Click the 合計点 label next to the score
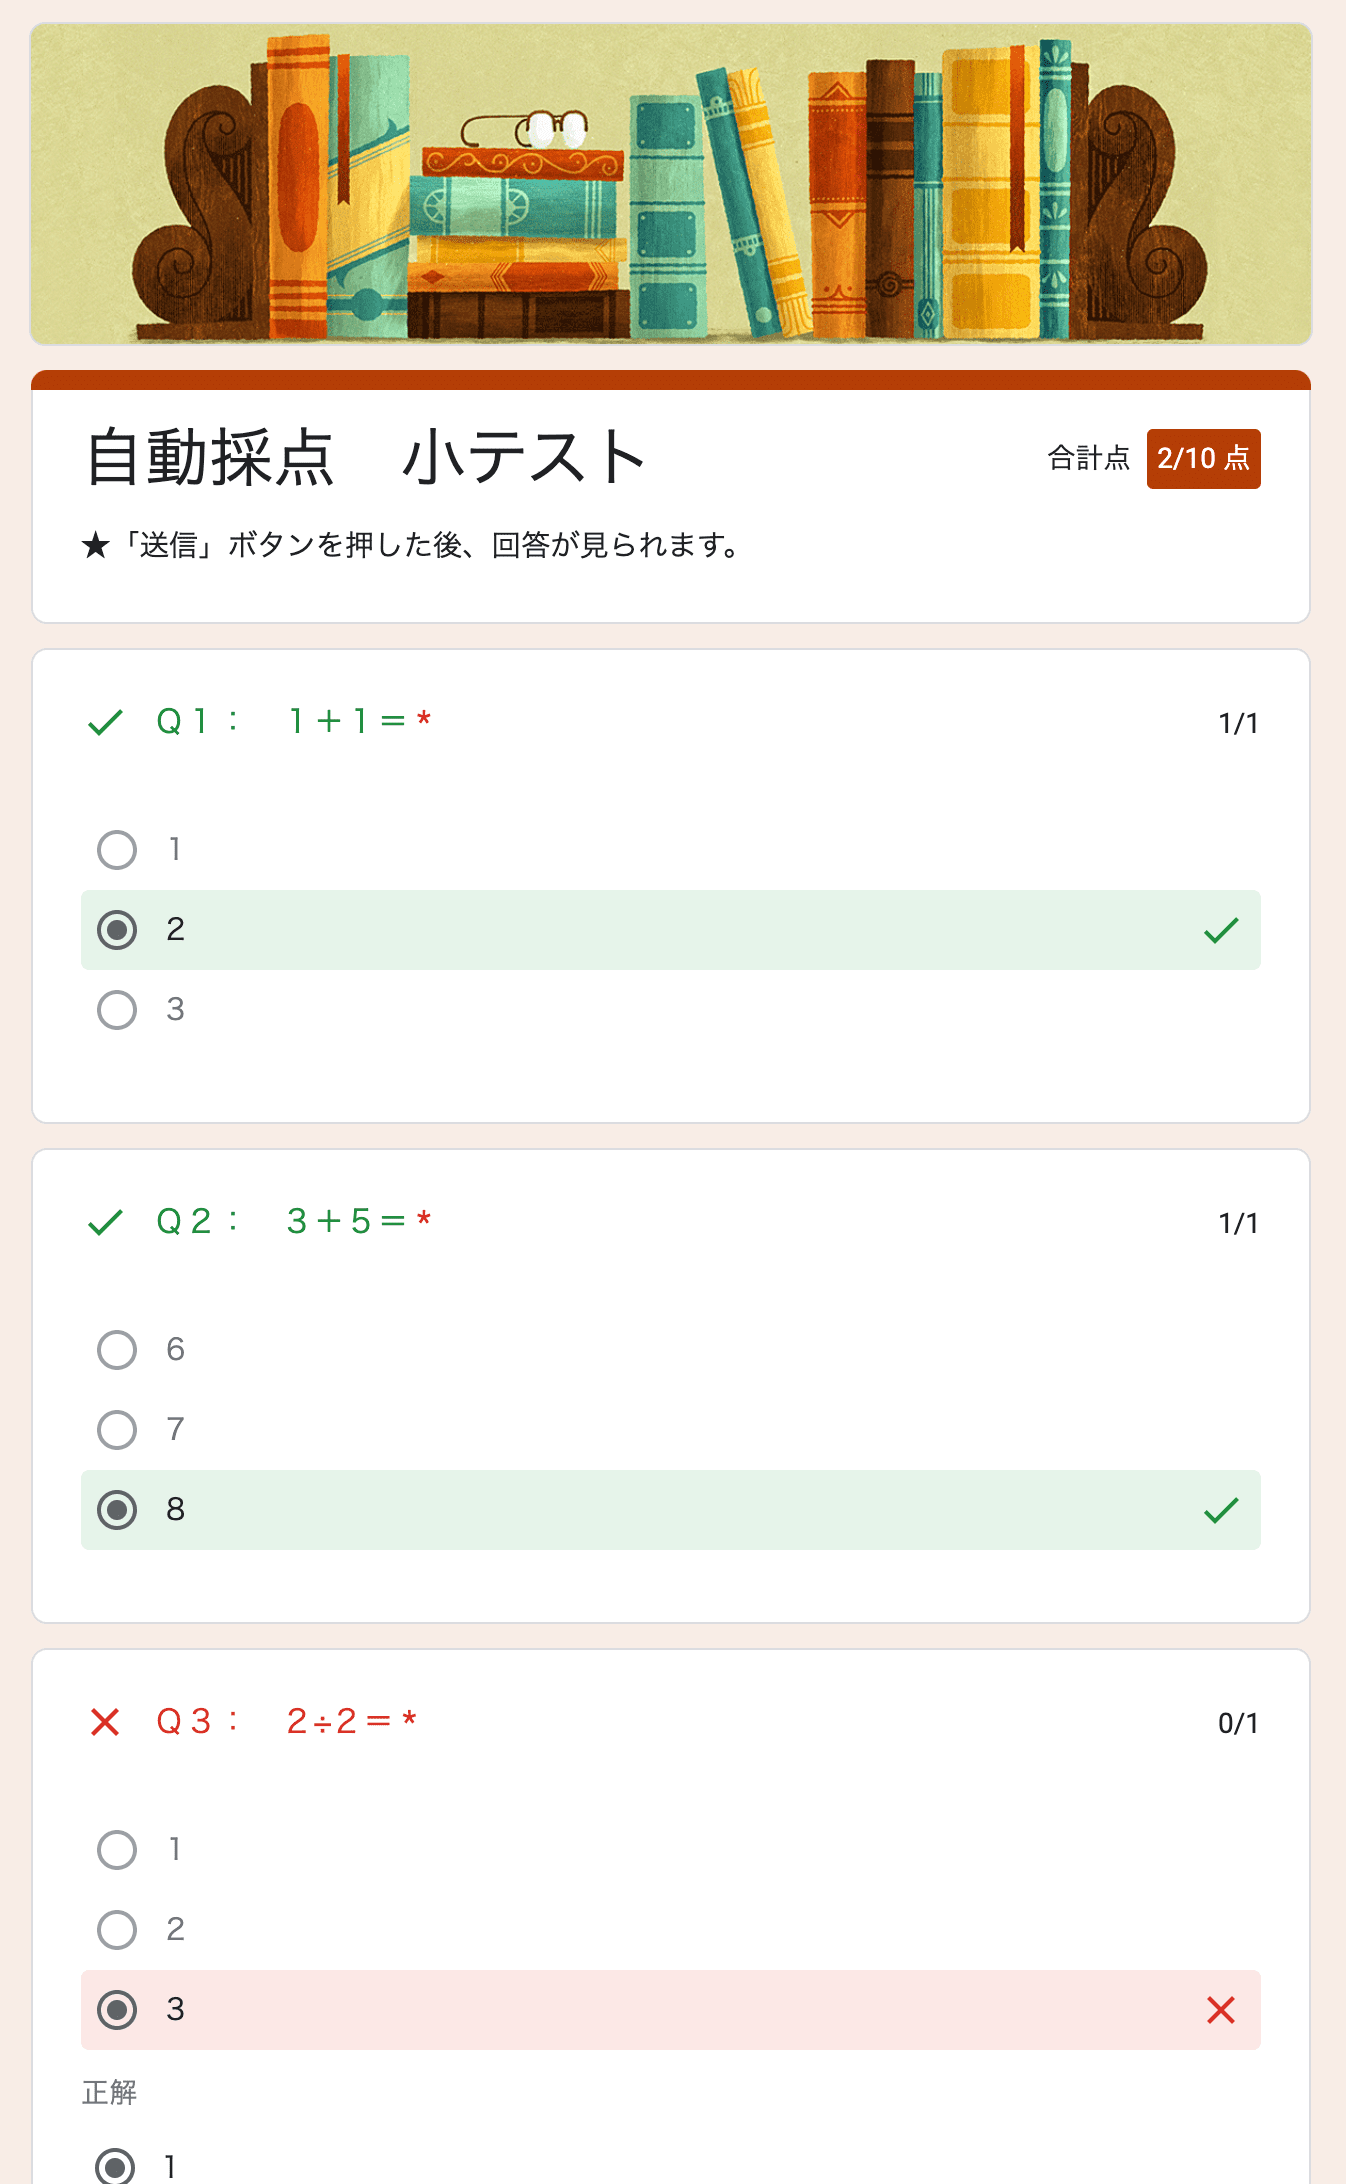The width and height of the screenshot is (1346, 2184). [x=1087, y=458]
